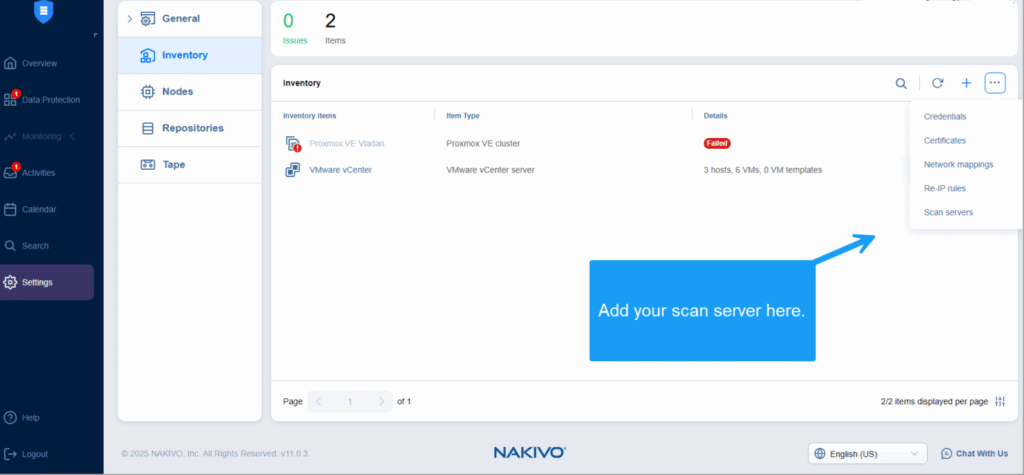The height and width of the screenshot is (475, 1024).
Task: Click the Overview house icon
Action: (10, 63)
